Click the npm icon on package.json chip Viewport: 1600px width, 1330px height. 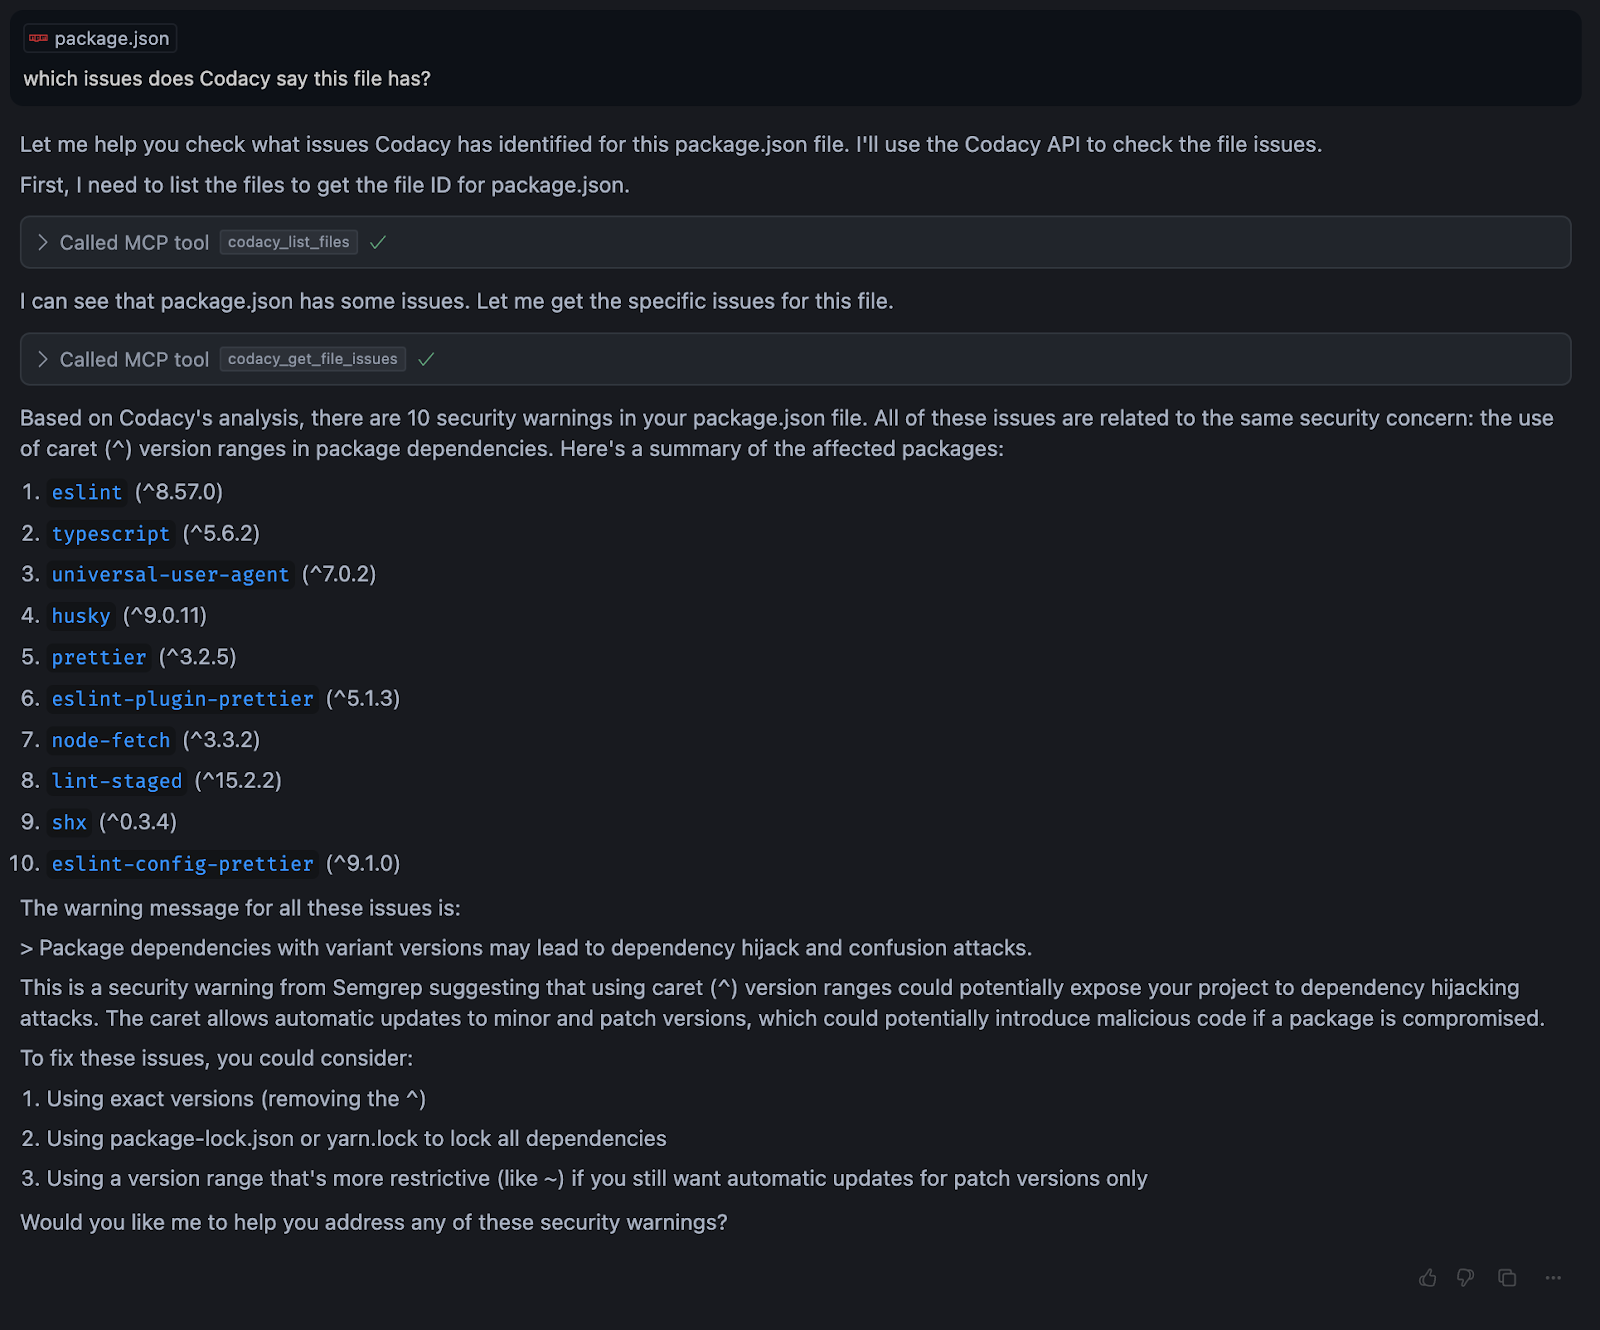click(39, 38)
